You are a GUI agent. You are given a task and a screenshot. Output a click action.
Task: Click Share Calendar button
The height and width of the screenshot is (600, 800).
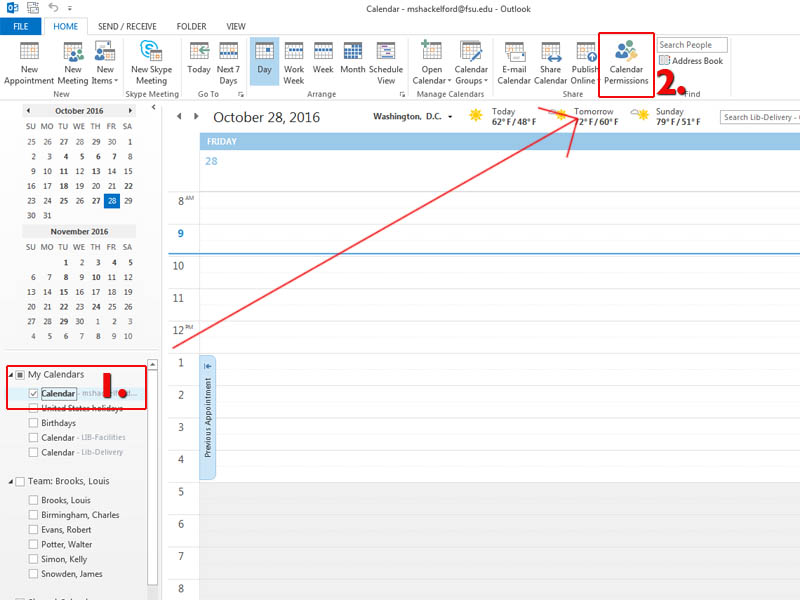tap(551, 63)
